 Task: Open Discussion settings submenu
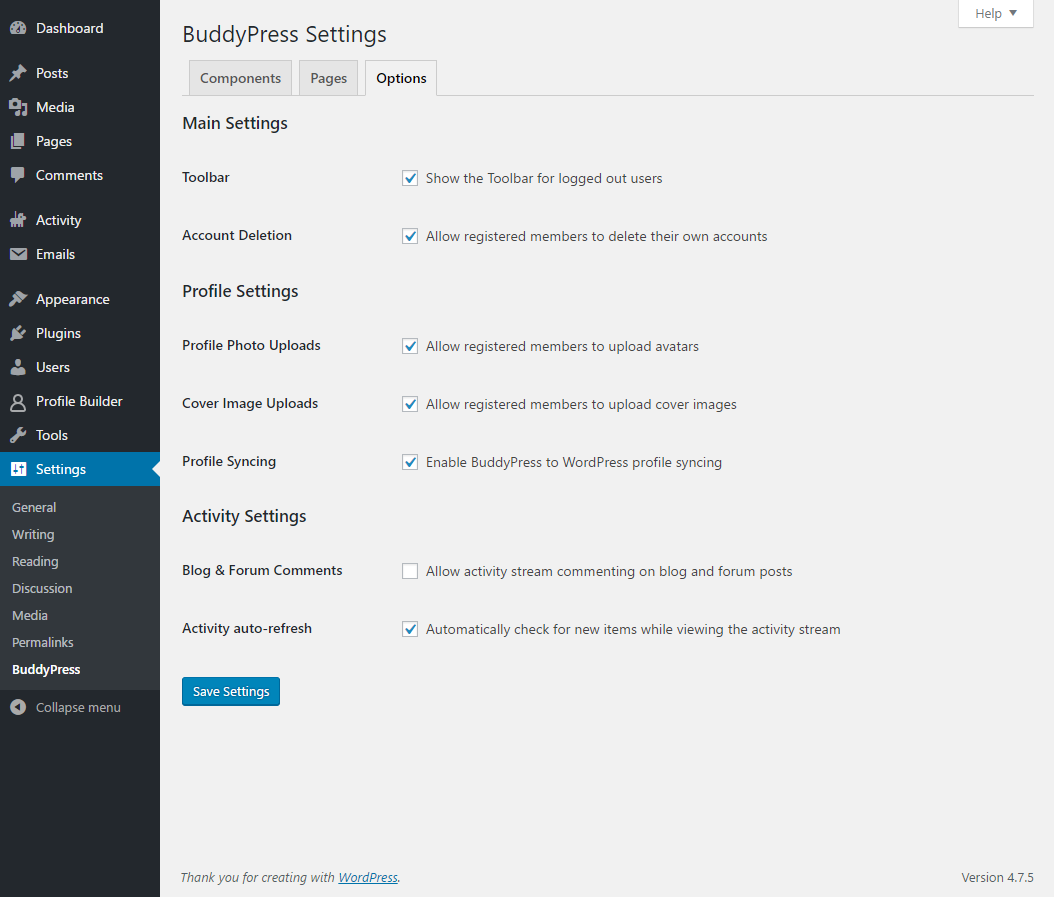coord(42,588)
